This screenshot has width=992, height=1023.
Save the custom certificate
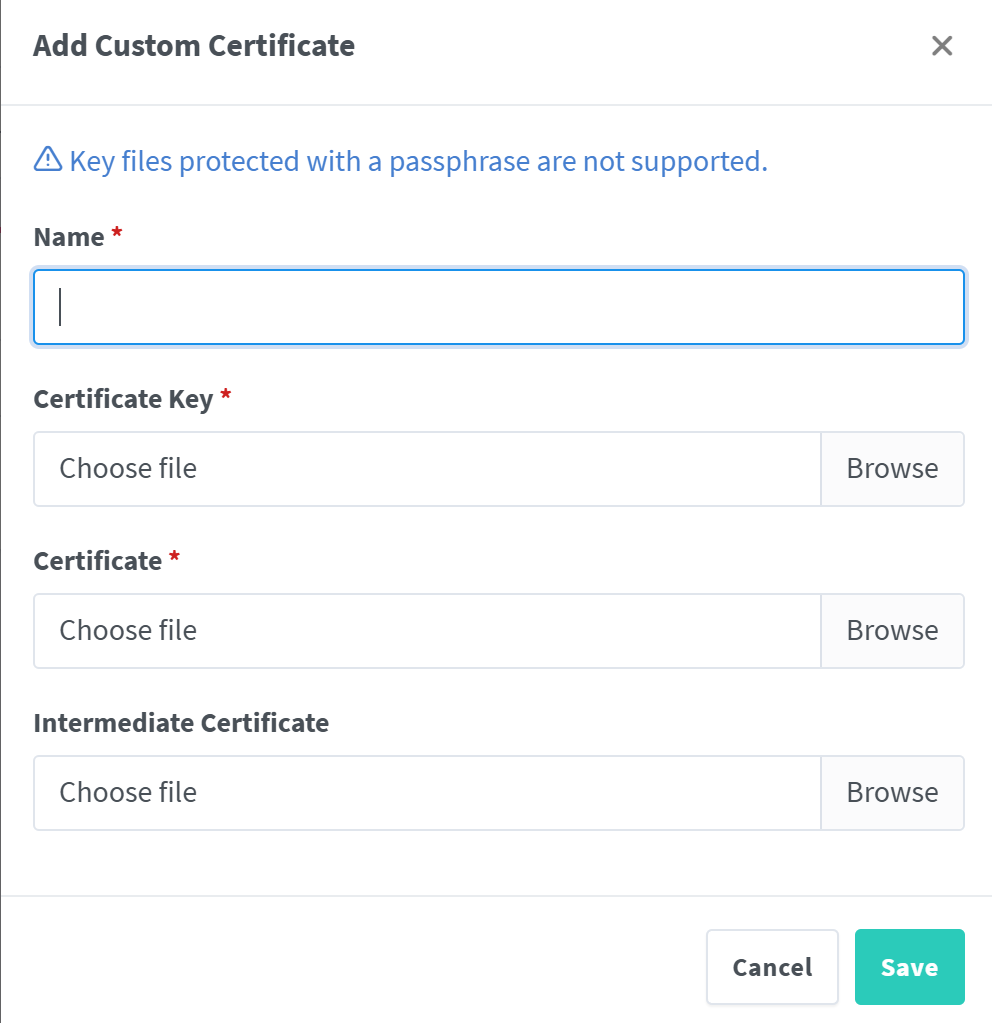click(910, 967)
